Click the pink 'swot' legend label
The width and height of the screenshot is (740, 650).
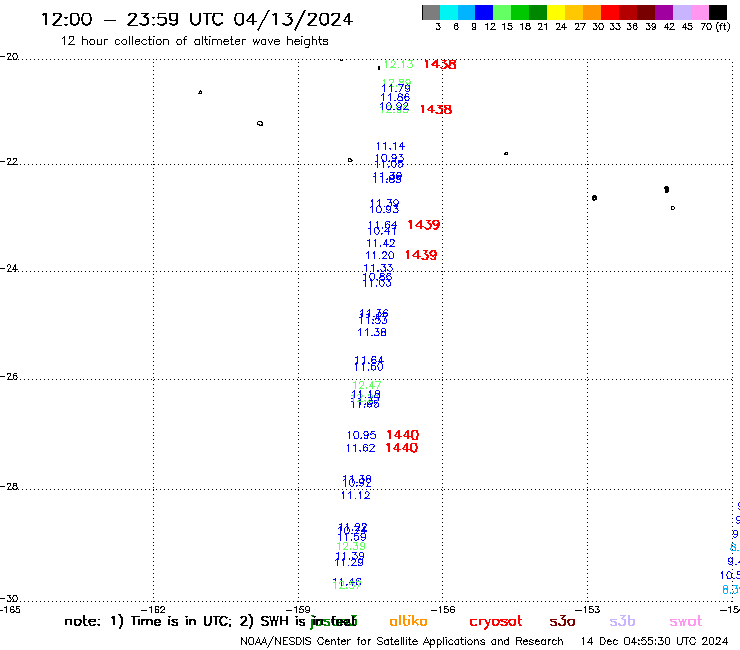686,622
